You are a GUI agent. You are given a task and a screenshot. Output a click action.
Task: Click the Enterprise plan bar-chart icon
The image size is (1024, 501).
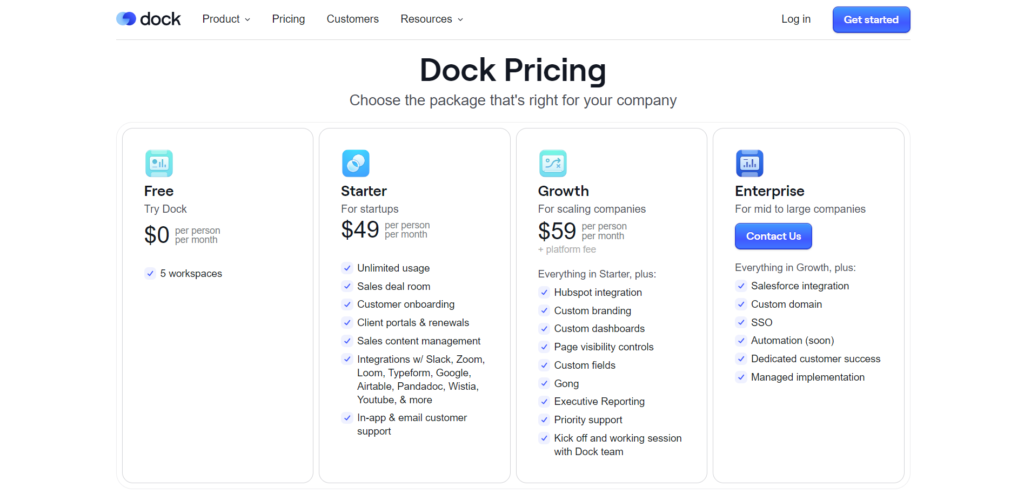[749, 163]
